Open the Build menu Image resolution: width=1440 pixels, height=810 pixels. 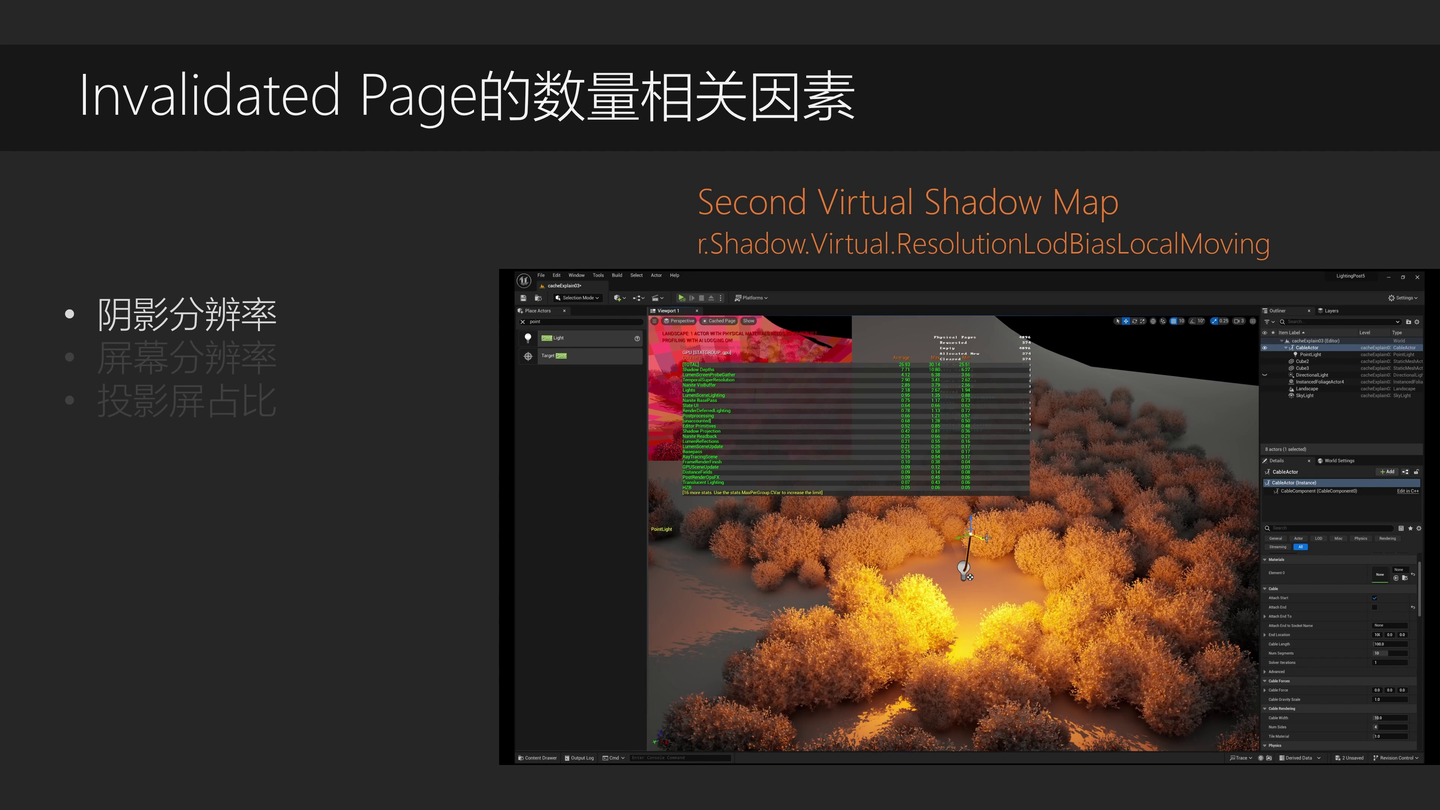click(617, 275)
